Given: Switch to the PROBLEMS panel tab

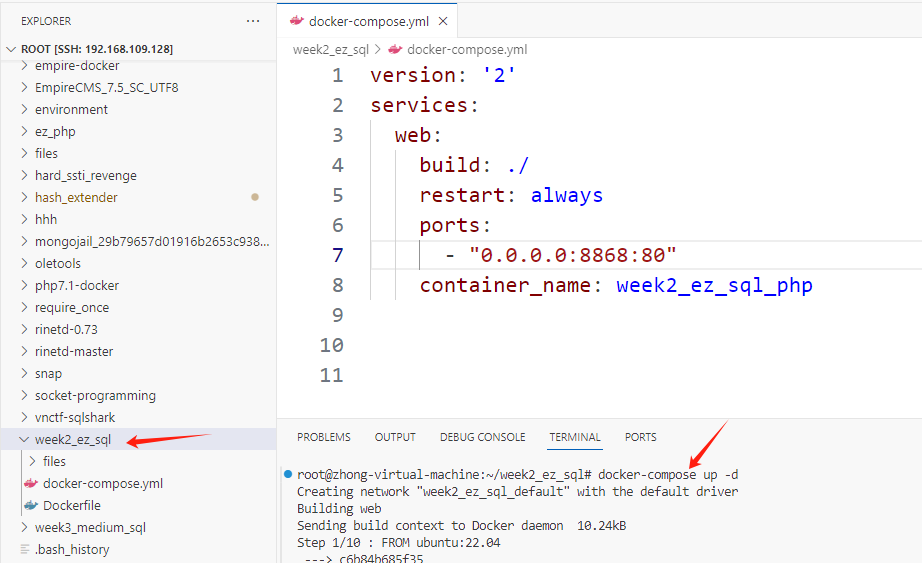Looking at the screenshot, I should (x=324, y=437).
